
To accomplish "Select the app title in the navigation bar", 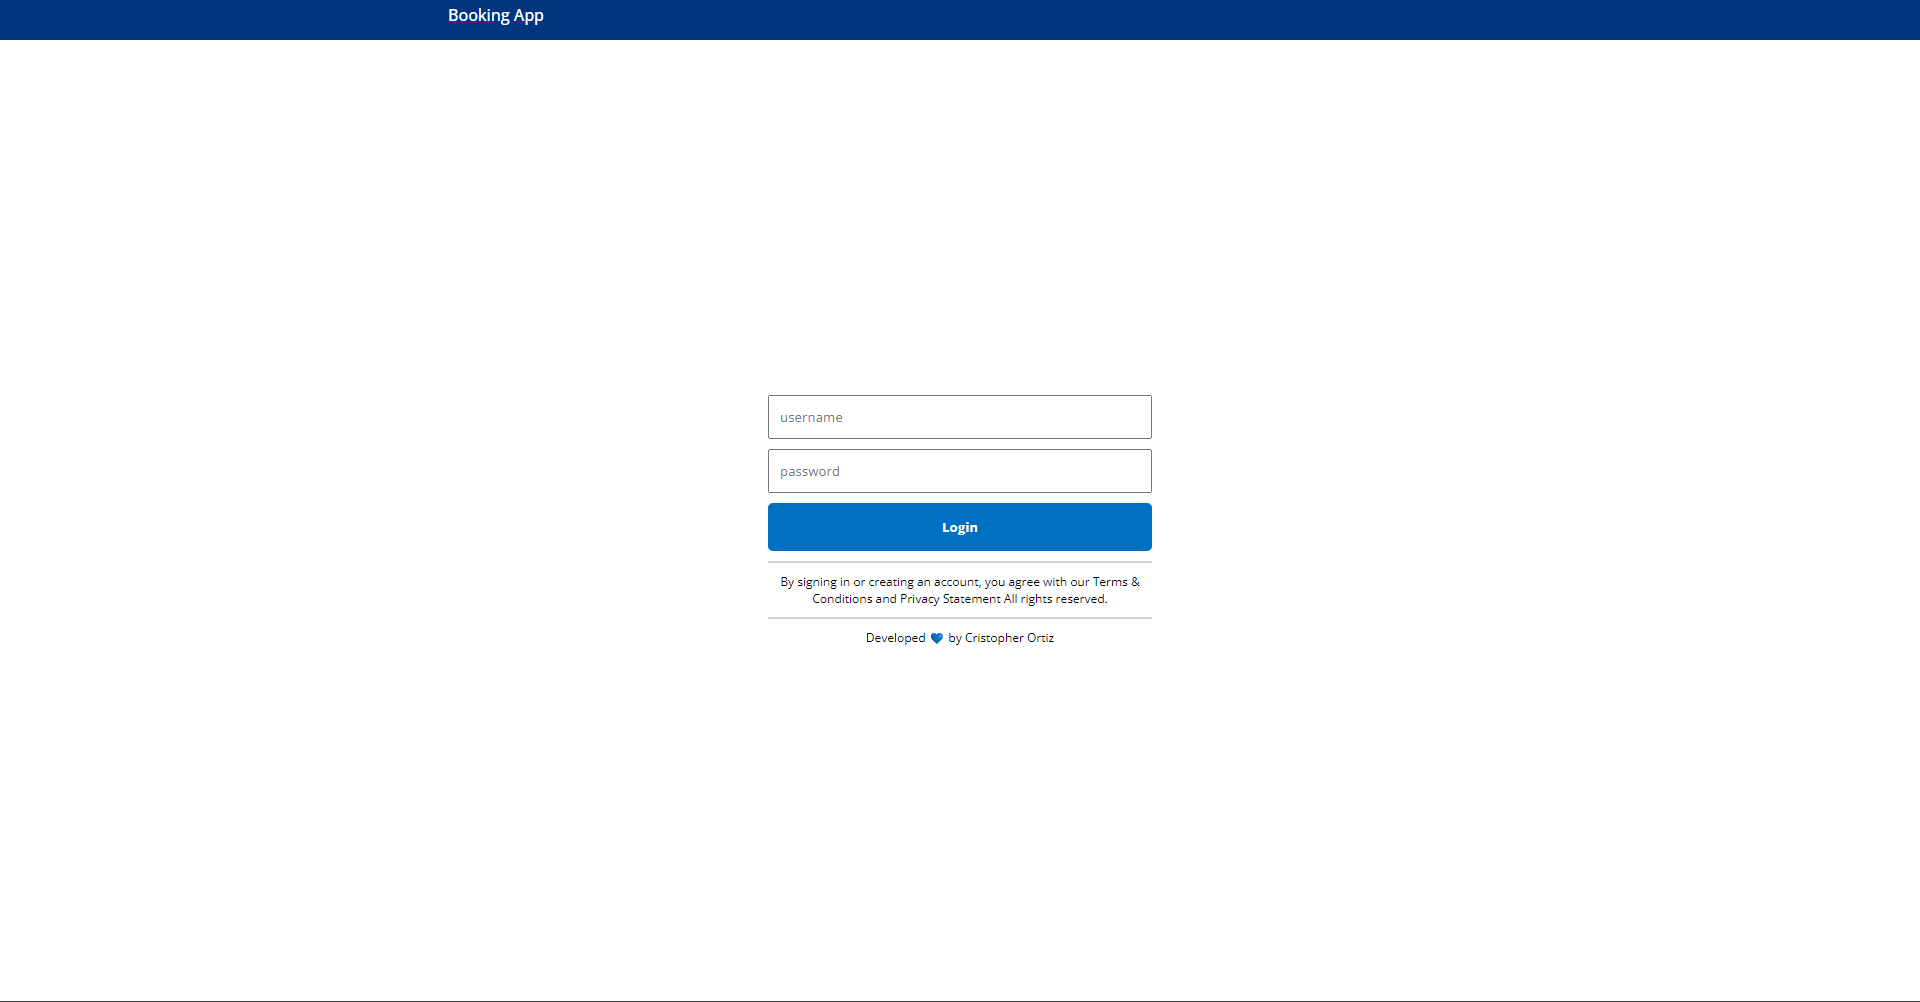I will (x=495, y=15).
